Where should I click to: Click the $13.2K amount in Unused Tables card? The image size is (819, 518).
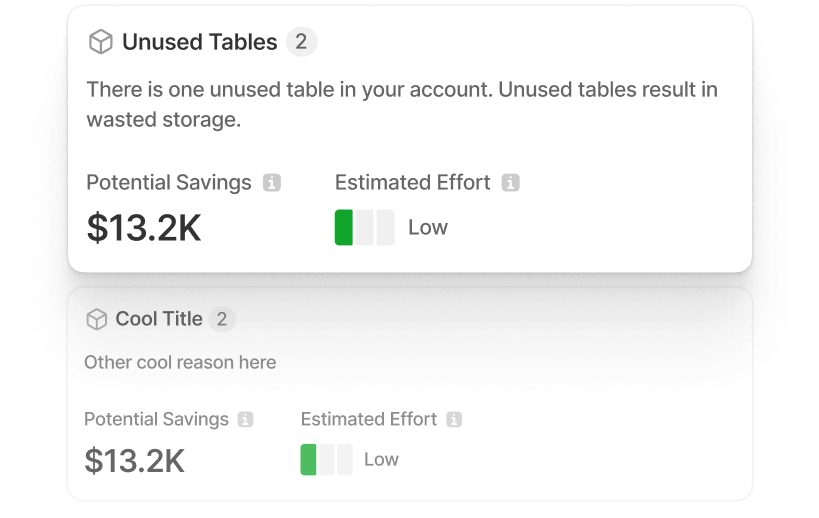pyautogui.click(x=144, y=228)
